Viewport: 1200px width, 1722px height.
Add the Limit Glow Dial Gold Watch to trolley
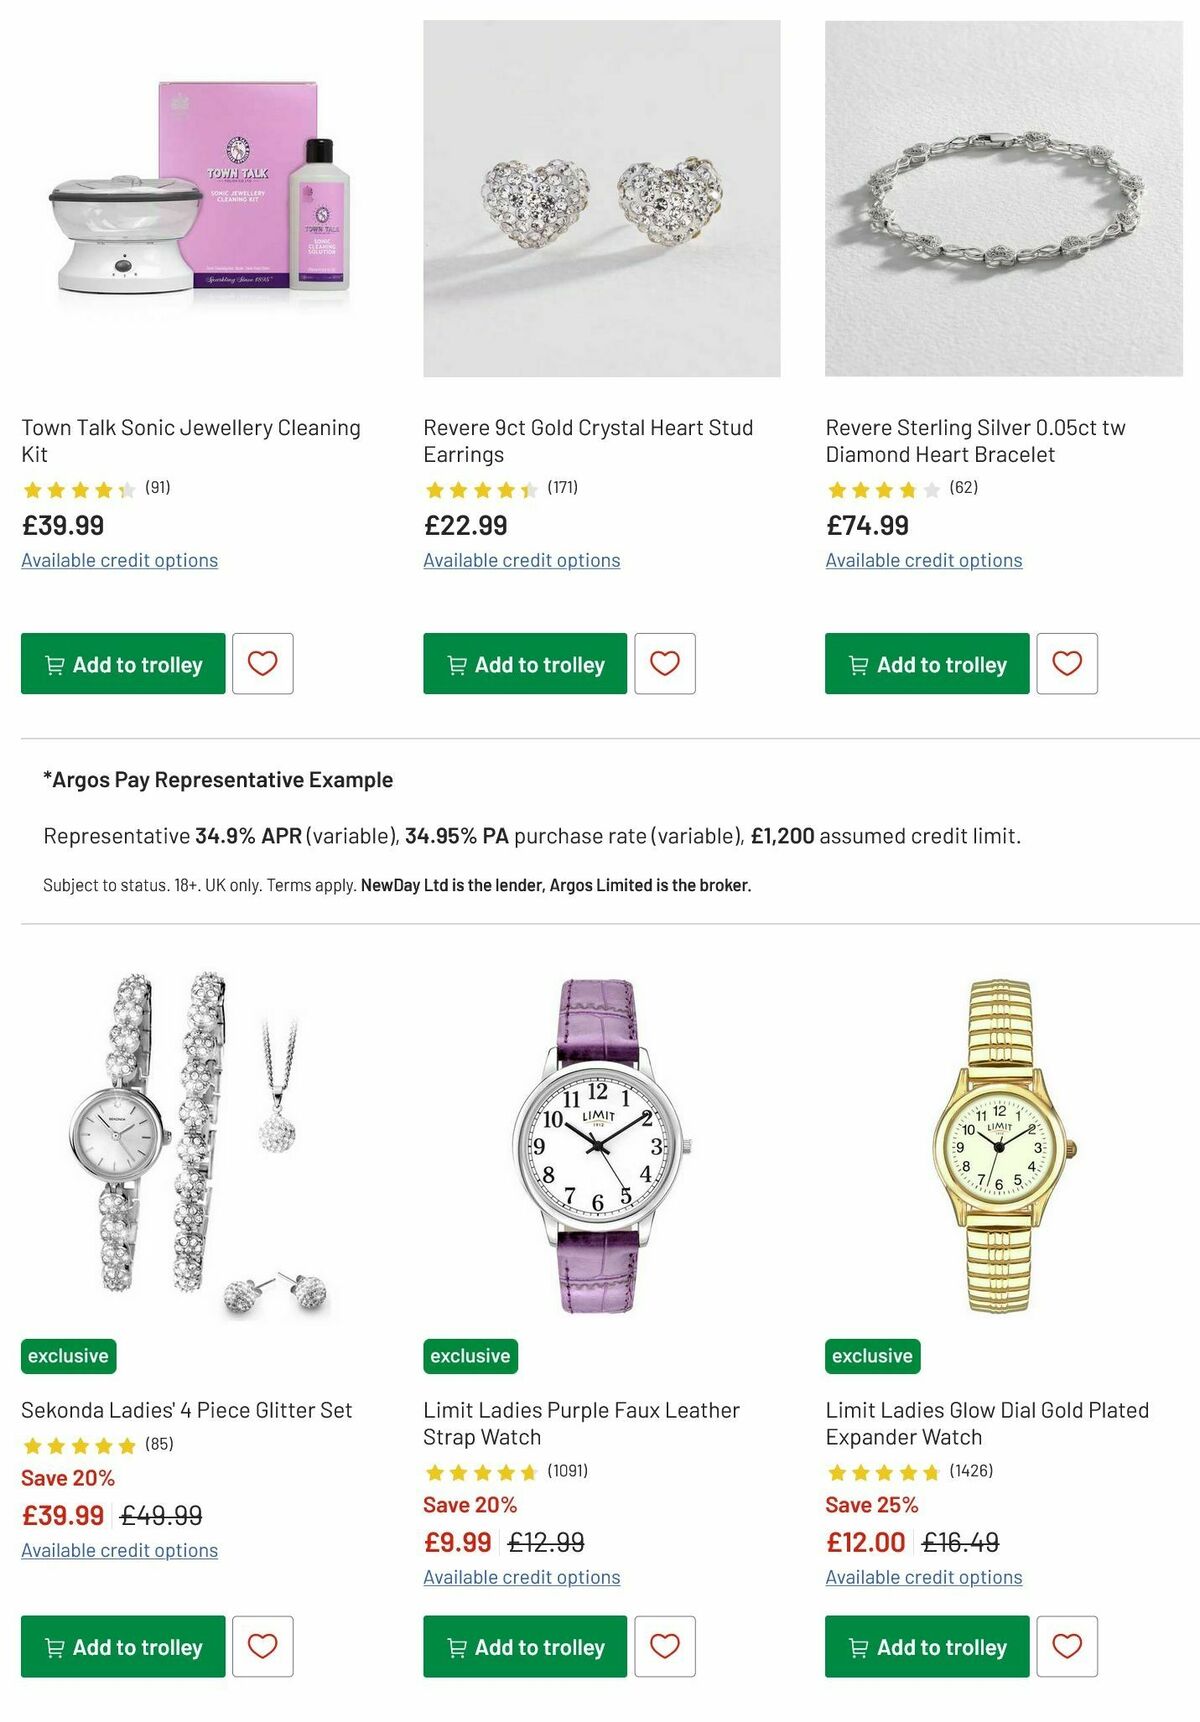pos(925,1647)
